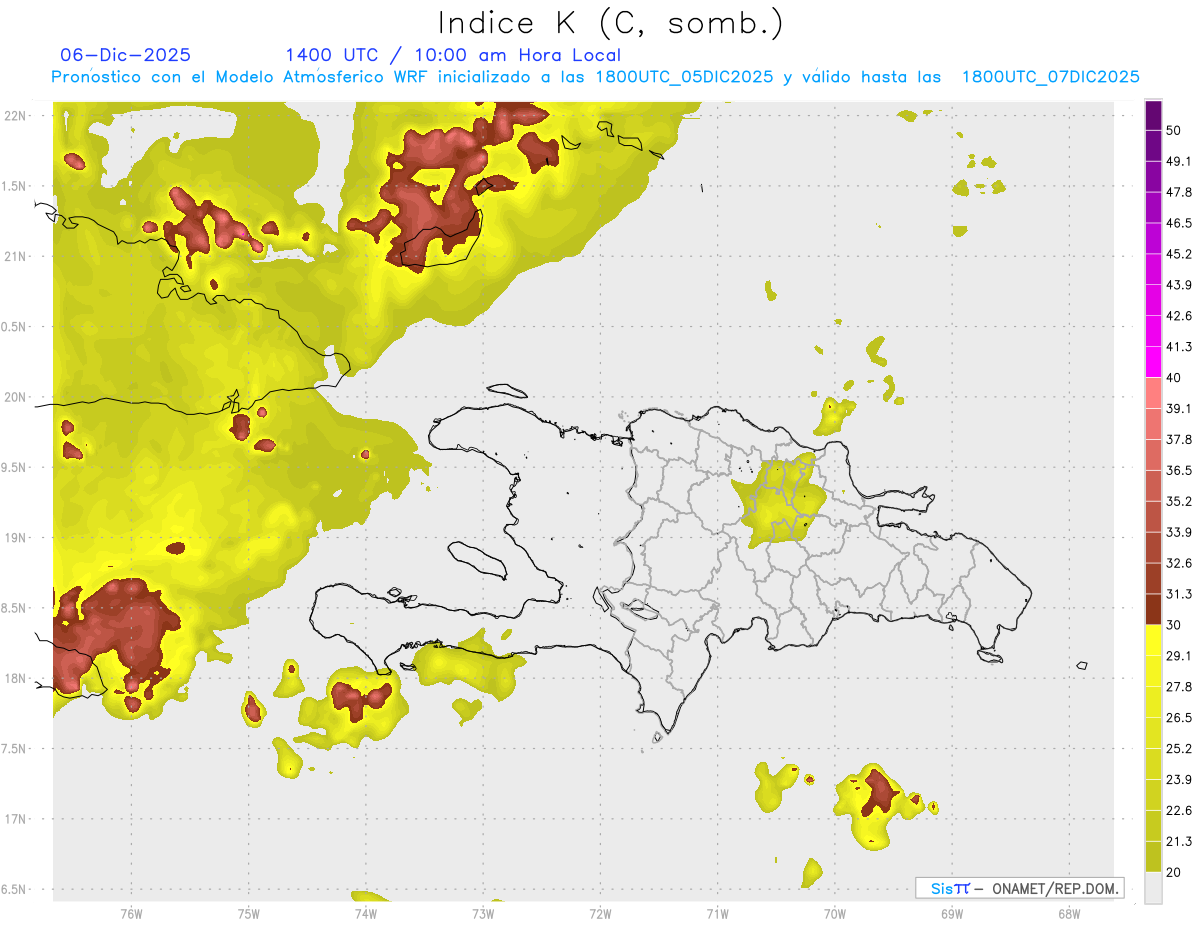Click the legend value 42.6
The image size is (1200, 927).
pyautogui.click(x=1179, y=316)
